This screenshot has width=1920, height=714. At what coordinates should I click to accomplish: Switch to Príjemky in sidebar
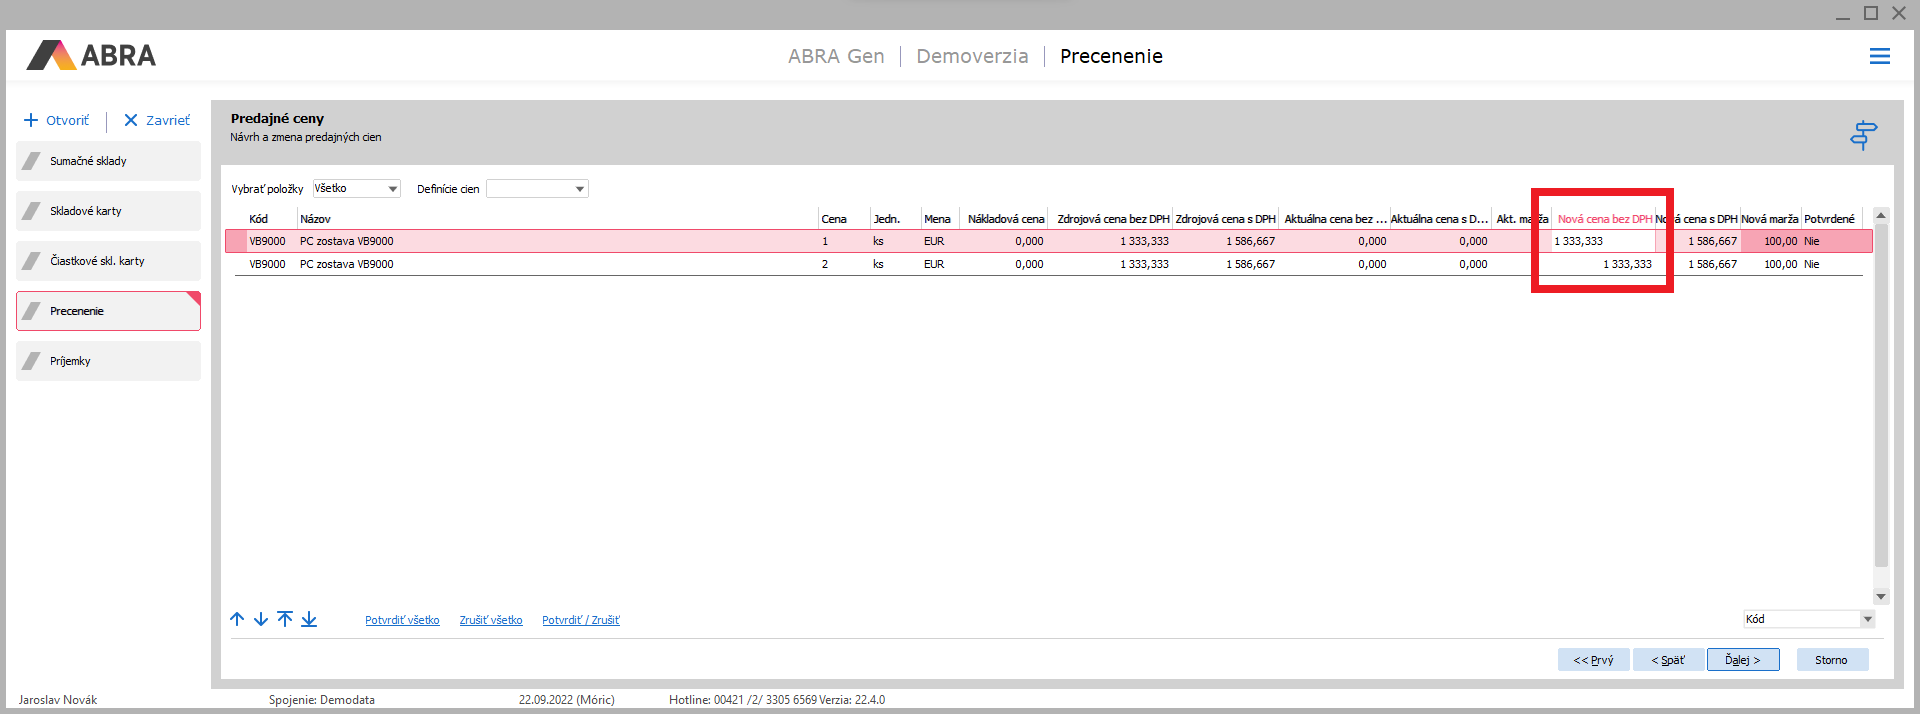pos(108,361)
